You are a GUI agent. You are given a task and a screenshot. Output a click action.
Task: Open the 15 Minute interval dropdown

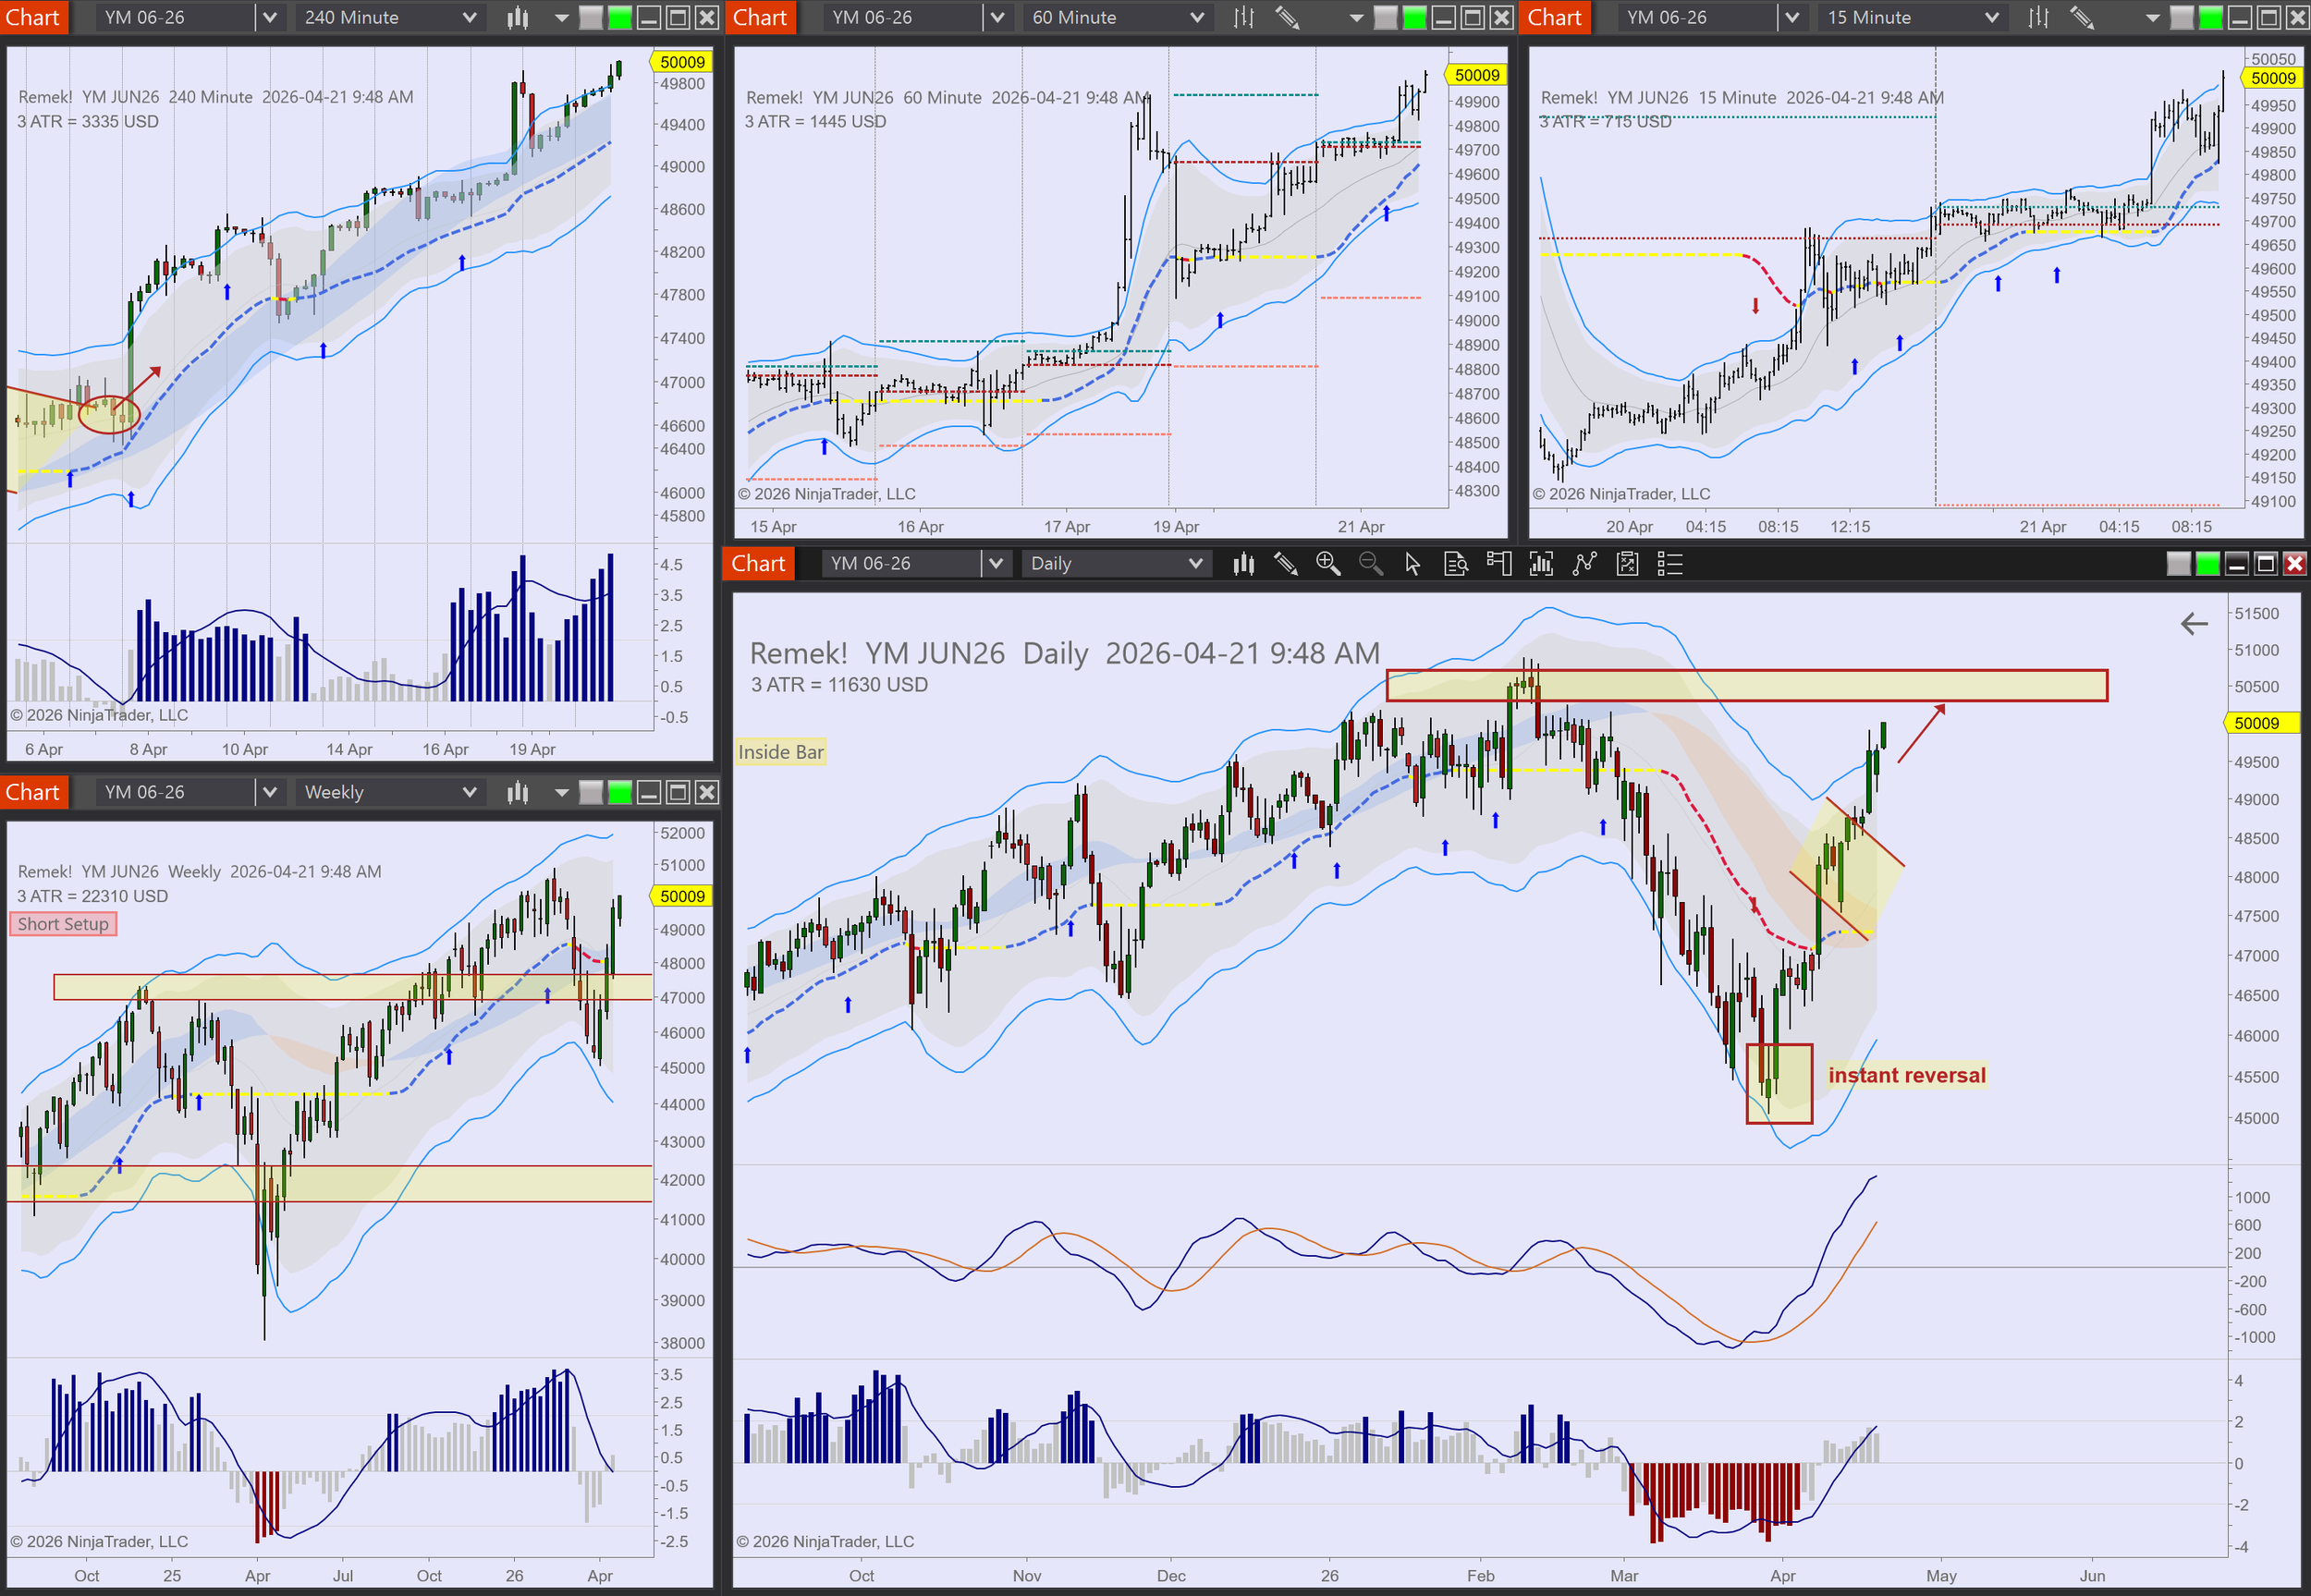pyautogui.click(x=1991, y=17)
